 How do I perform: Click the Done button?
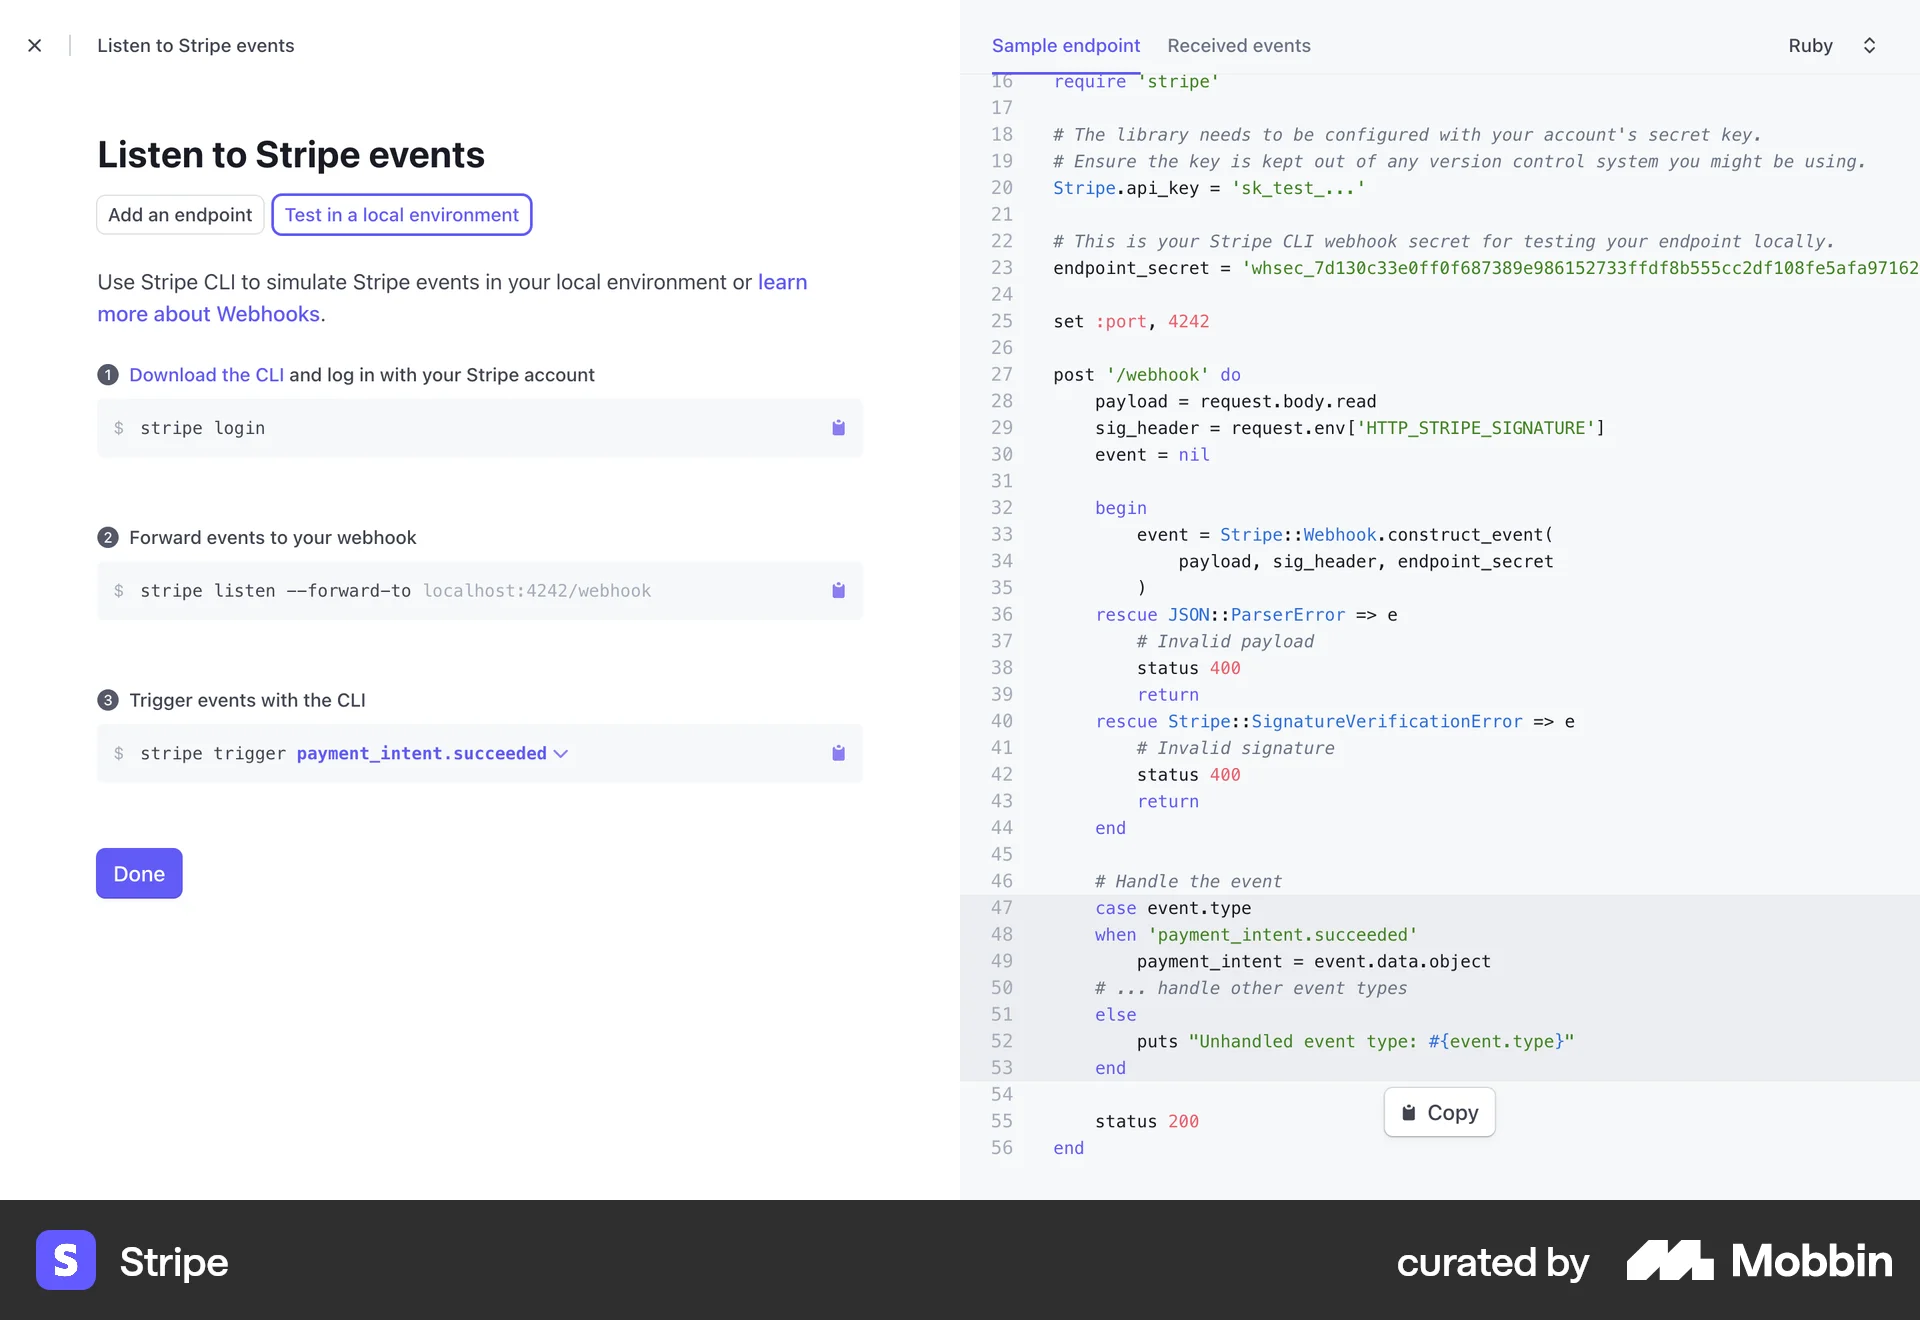point(138,873)
